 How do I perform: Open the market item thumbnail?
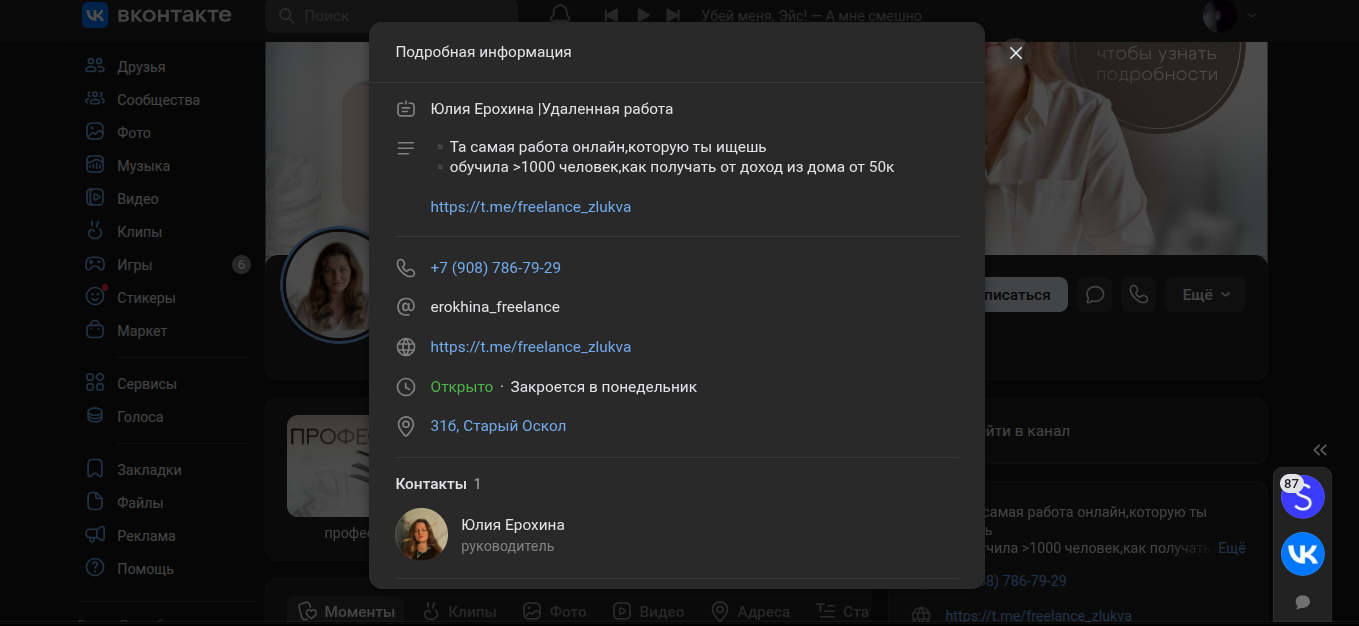pyautogui.click(x=328, y=466)
